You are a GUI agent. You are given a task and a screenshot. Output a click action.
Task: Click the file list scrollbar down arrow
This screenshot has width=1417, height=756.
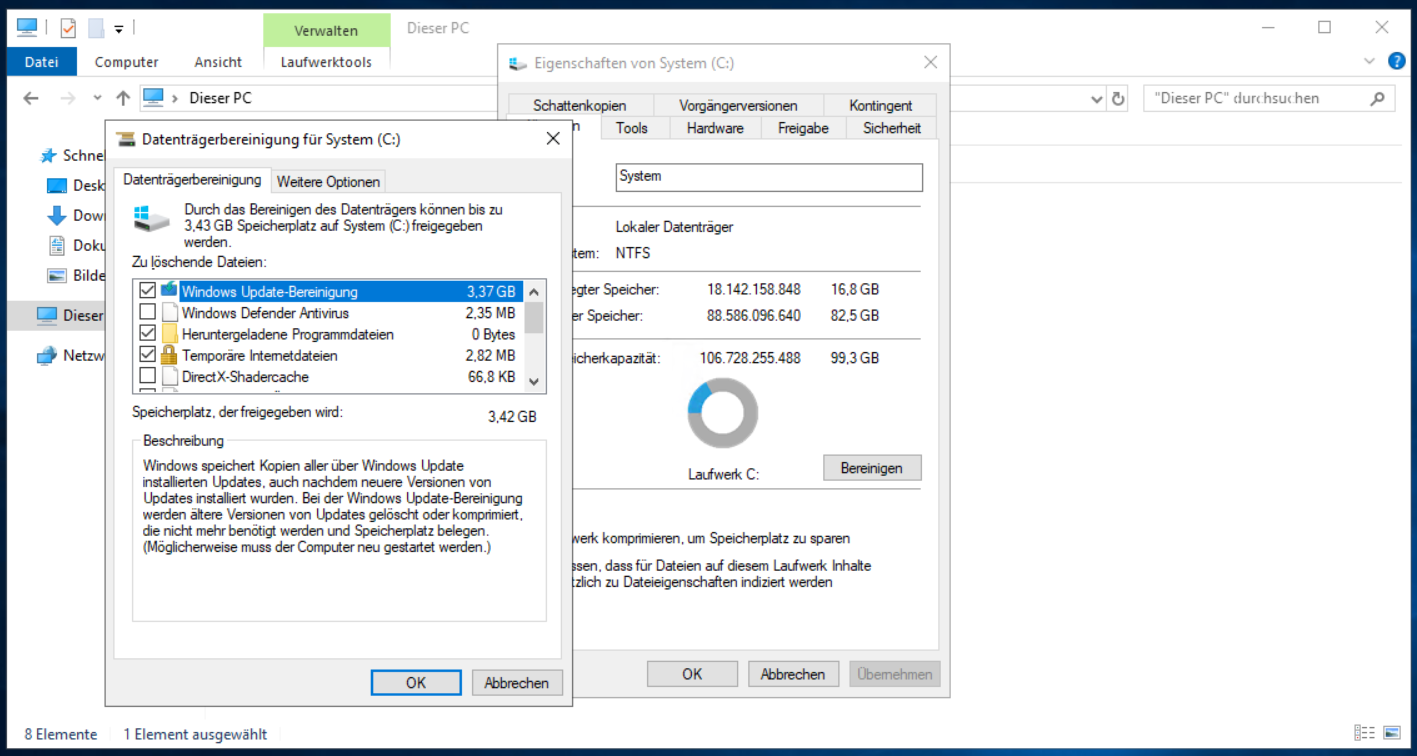(x=534, y=381)
